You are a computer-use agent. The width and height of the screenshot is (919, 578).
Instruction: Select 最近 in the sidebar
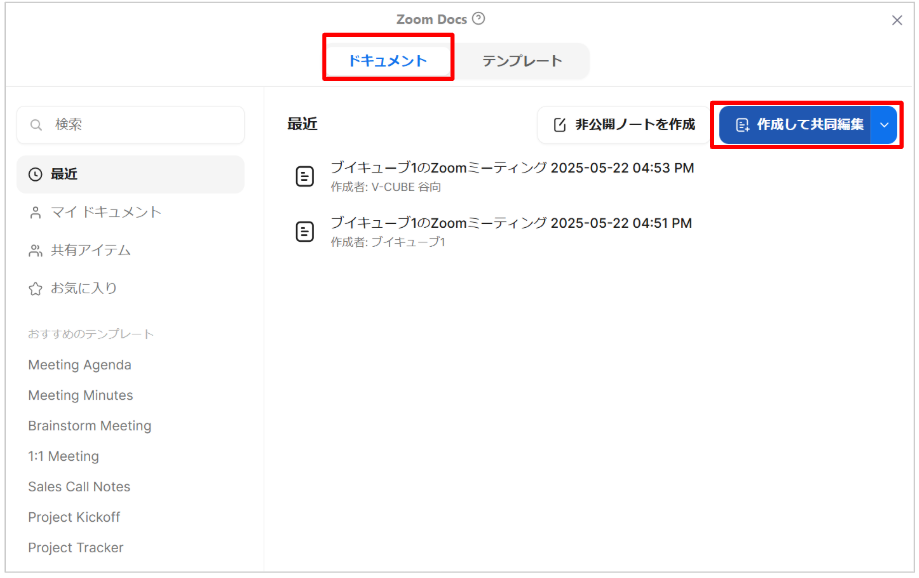[130, 174]
